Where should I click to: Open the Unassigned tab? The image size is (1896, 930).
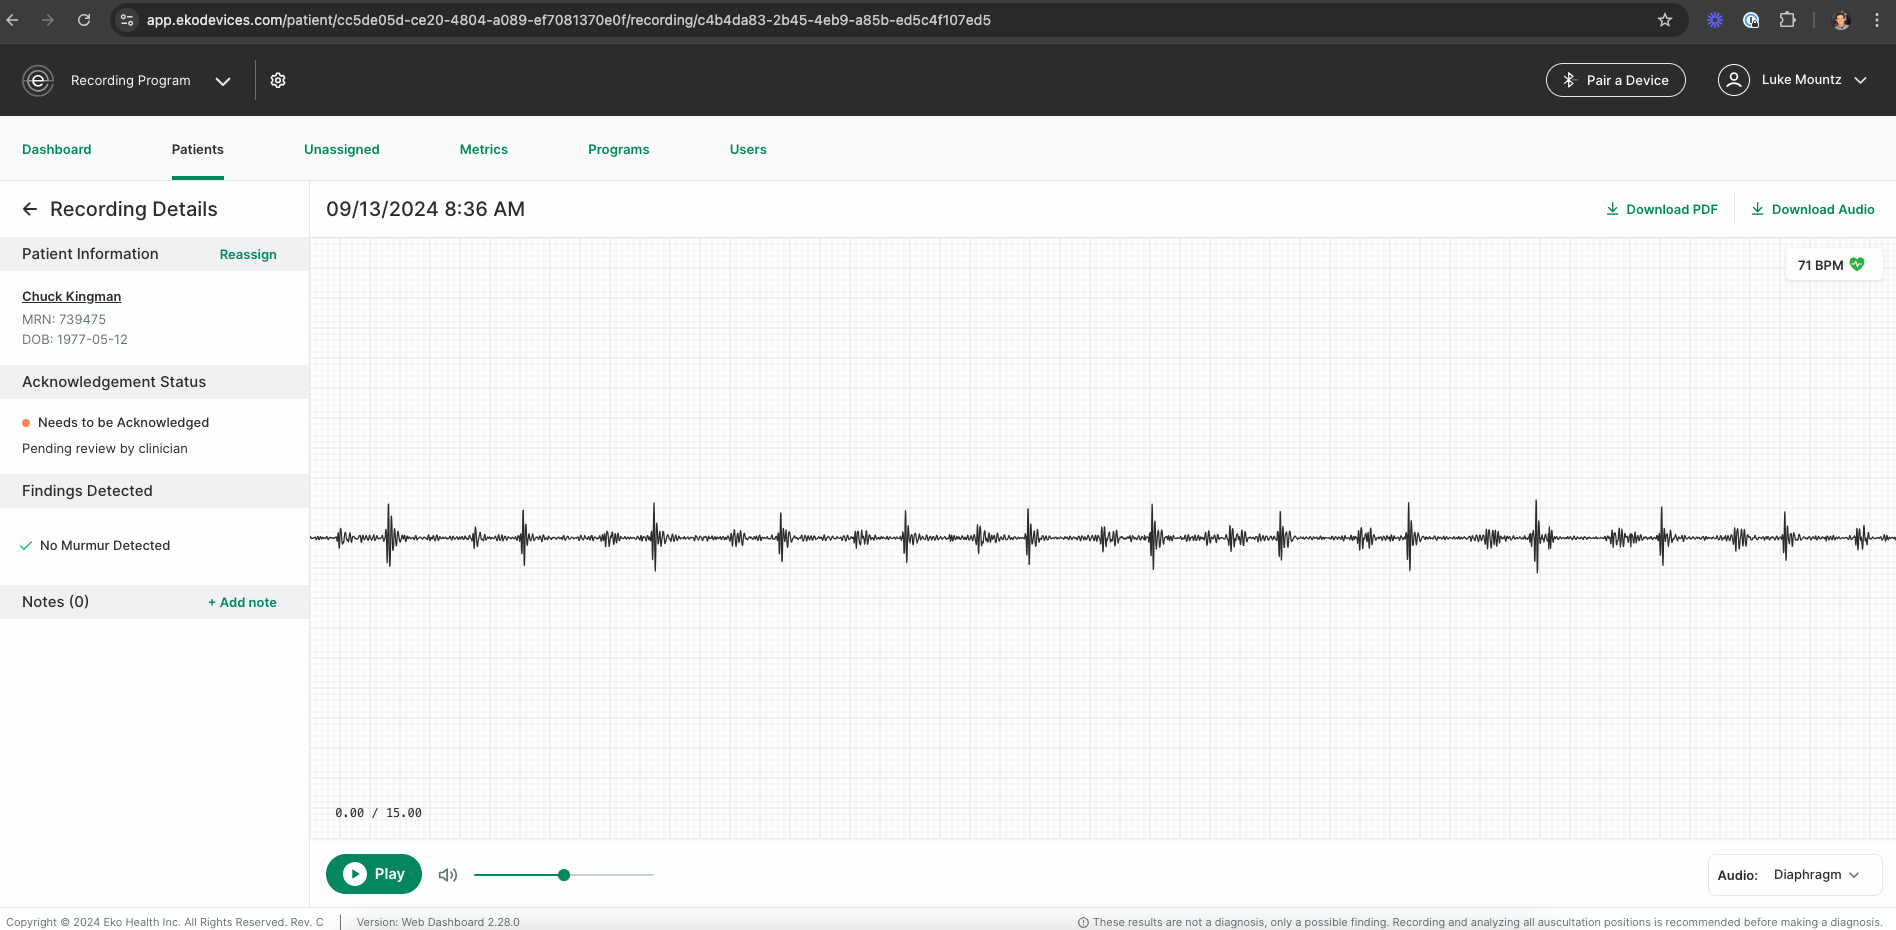[x=342, y=149]
